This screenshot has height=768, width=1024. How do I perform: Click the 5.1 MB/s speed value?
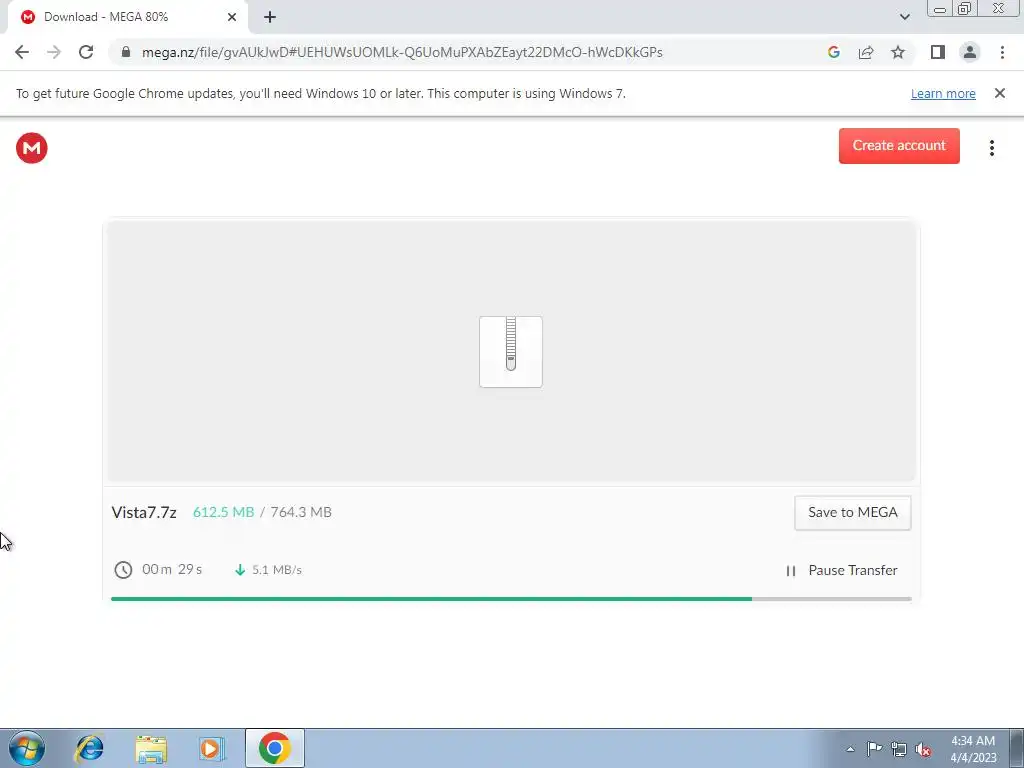(277, 570)
